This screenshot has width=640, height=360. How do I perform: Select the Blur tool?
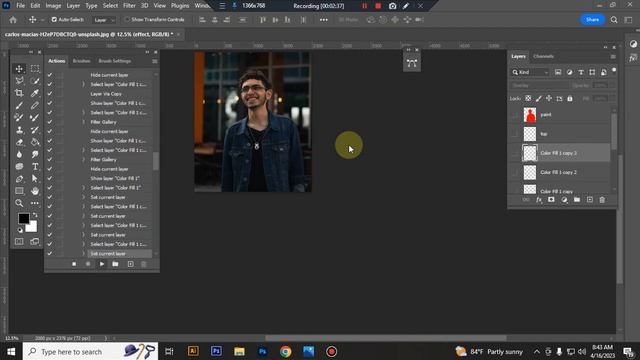[19, 154]
